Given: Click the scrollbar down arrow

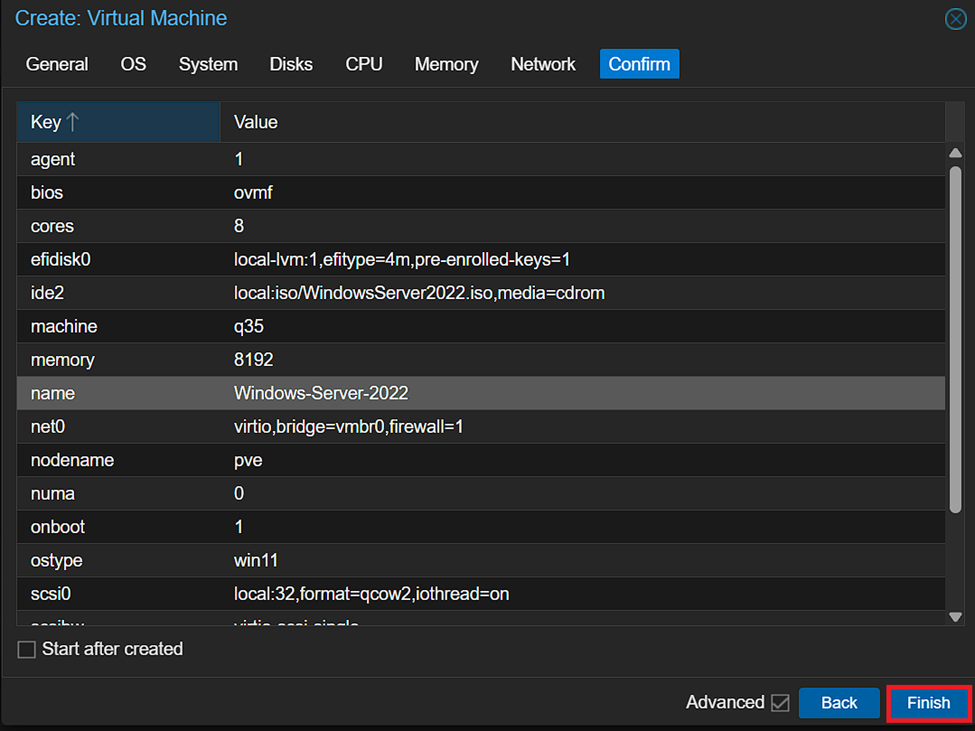Looking at the screenshot, I should 955,617.
